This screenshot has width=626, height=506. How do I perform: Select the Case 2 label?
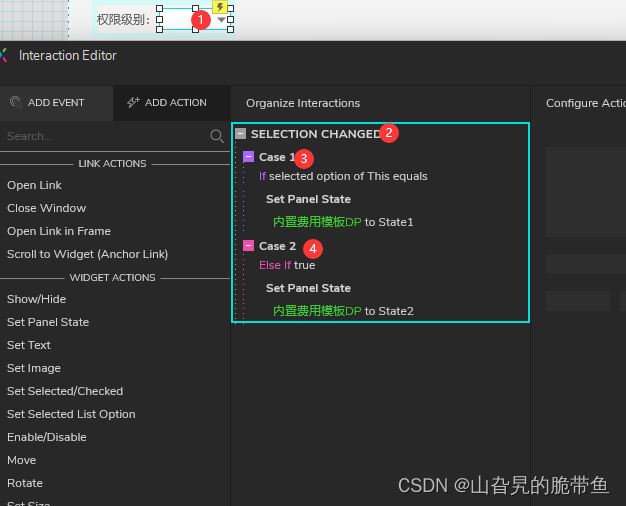(277, 246)
